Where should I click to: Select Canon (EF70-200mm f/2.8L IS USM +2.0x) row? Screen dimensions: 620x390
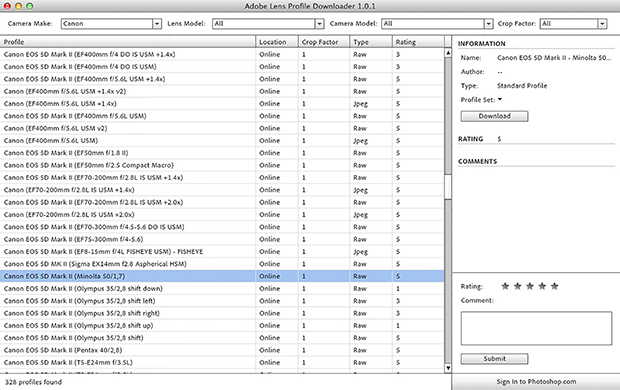(x=222, y=214)
